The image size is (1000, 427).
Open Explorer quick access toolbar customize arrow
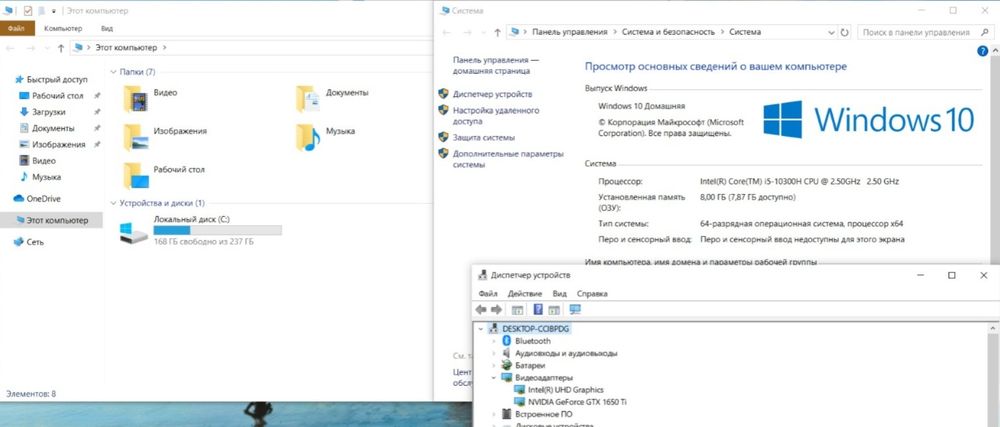pos(54,11)
